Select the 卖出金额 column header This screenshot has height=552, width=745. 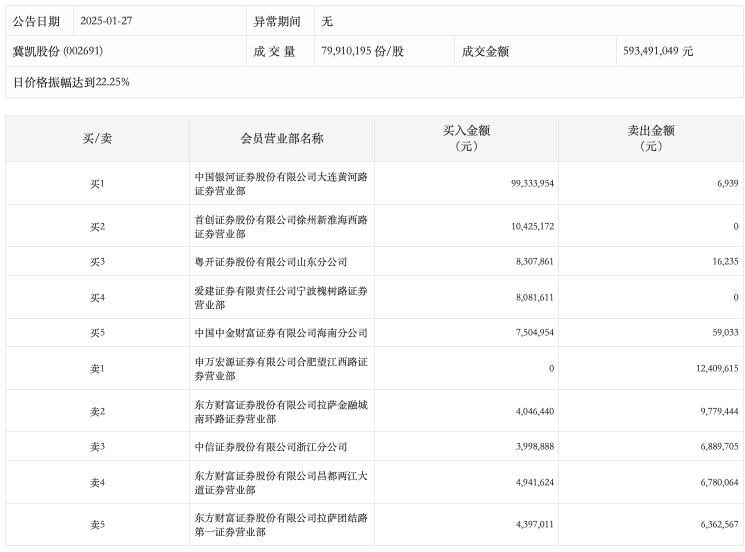[x=651, y=138]
